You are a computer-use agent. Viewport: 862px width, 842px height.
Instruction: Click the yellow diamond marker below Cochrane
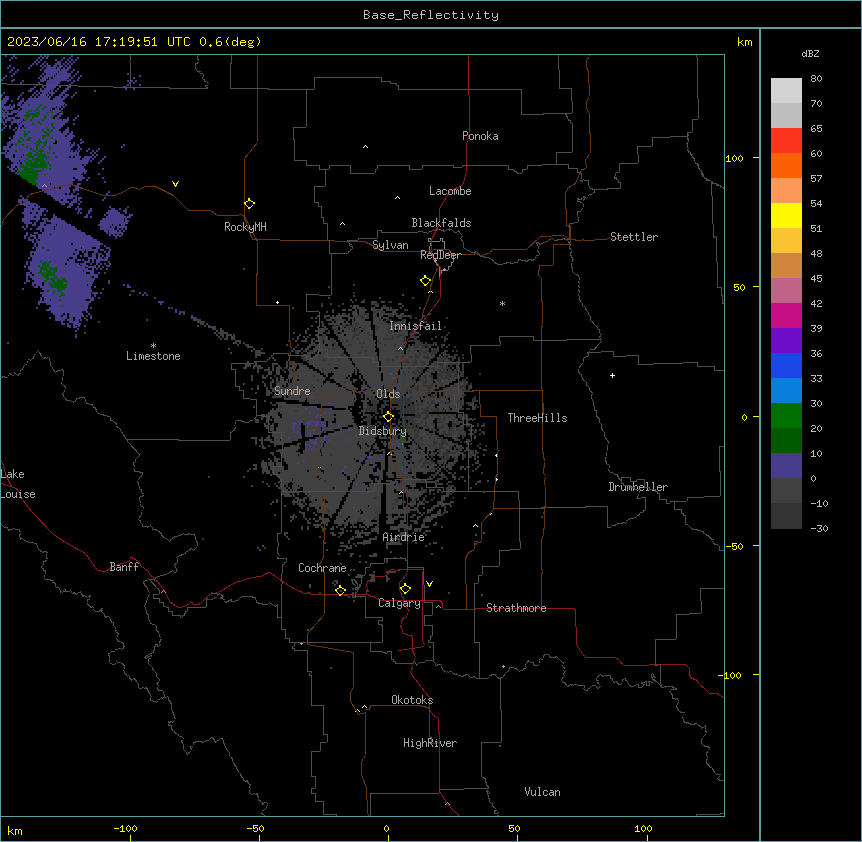click(340, 590)
